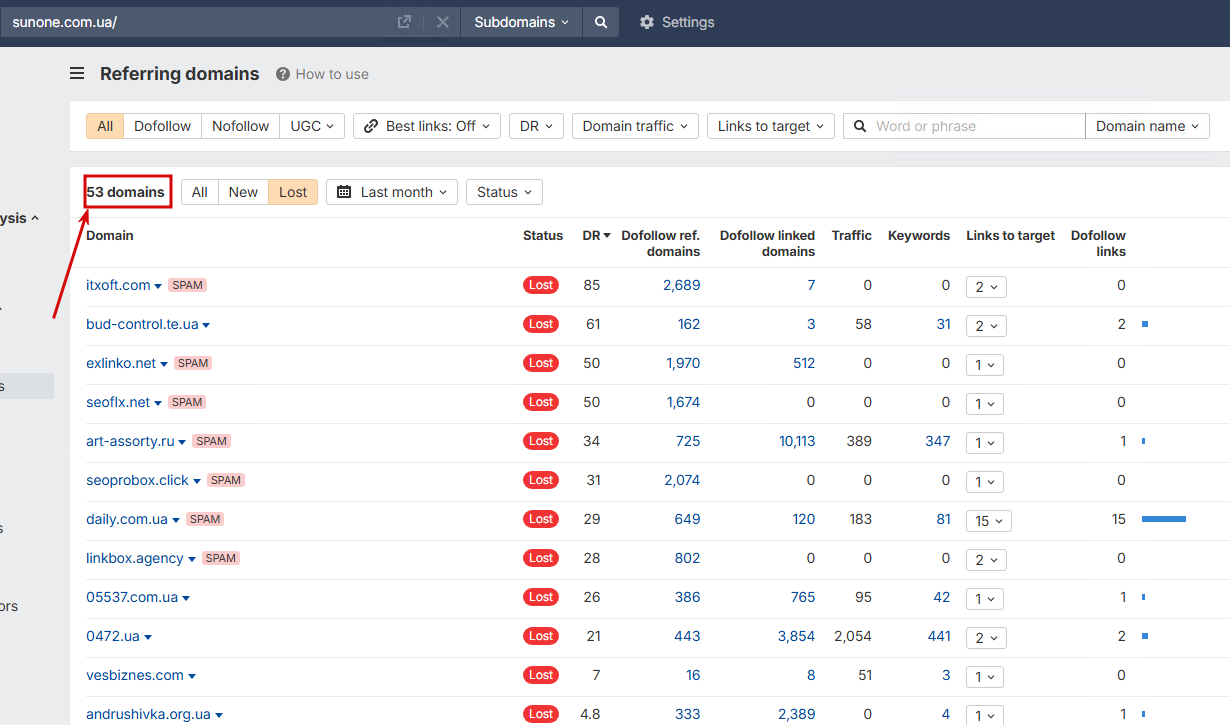Expand caret next to itxoft.com
The height and width of the screenshot is (725, 1230).
point(158,286)
